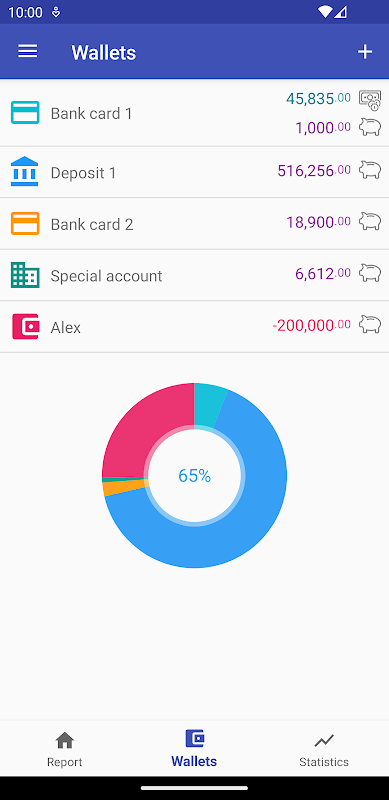Tap the plus icon to add wallet
Screen dimensions: 389x800
[364, 52]
